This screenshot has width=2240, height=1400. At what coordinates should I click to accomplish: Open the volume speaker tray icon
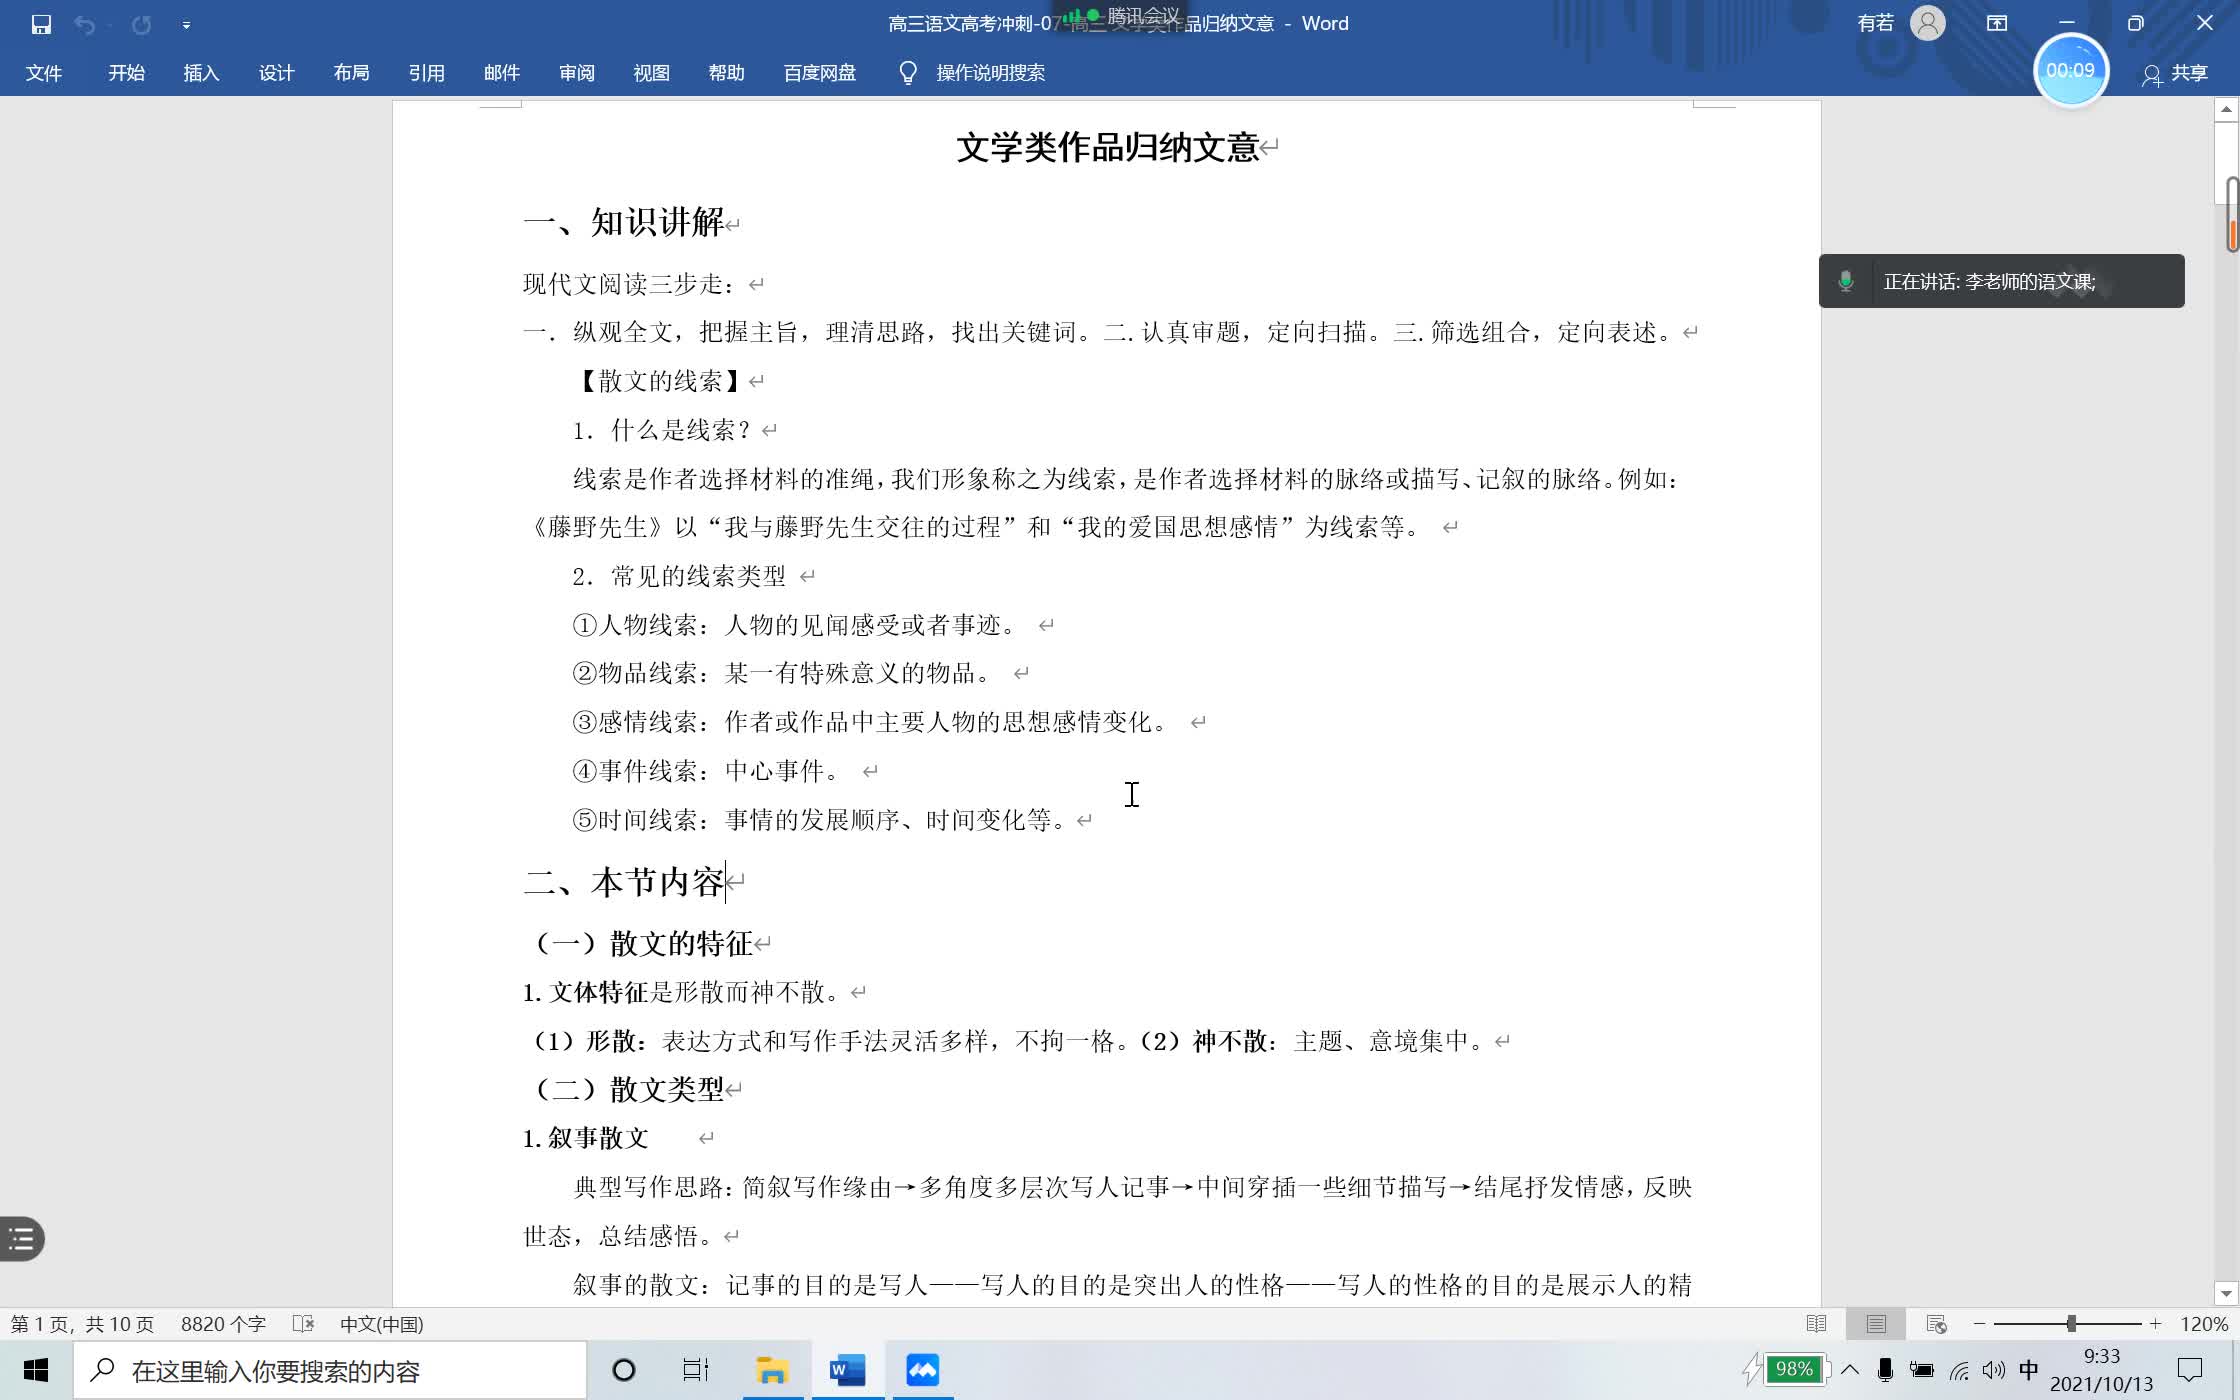(1993, 1370)
